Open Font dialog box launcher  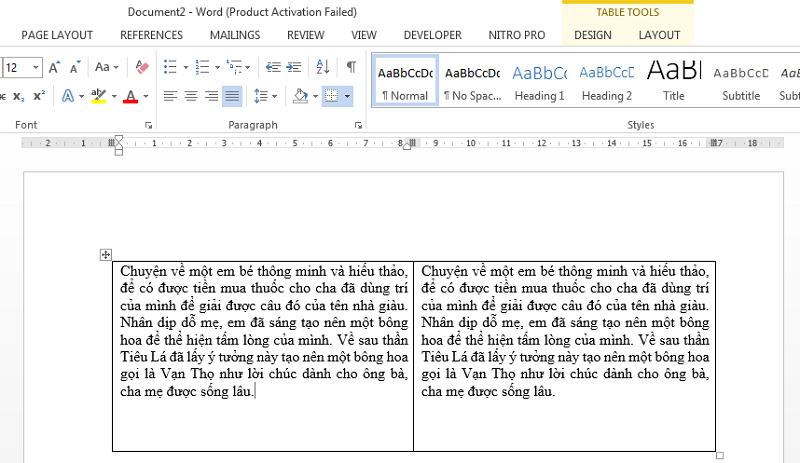pos(148,125)
